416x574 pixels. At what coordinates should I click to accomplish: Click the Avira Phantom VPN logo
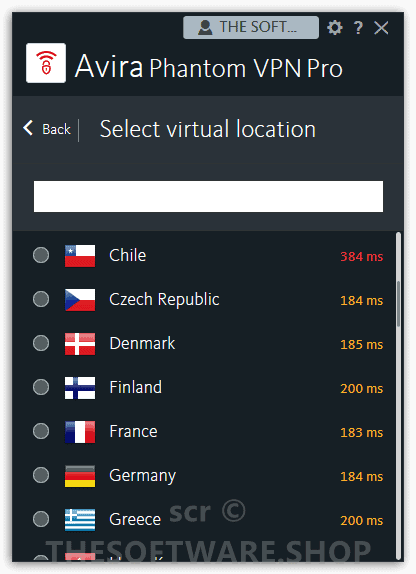click(x=46, y=63)
